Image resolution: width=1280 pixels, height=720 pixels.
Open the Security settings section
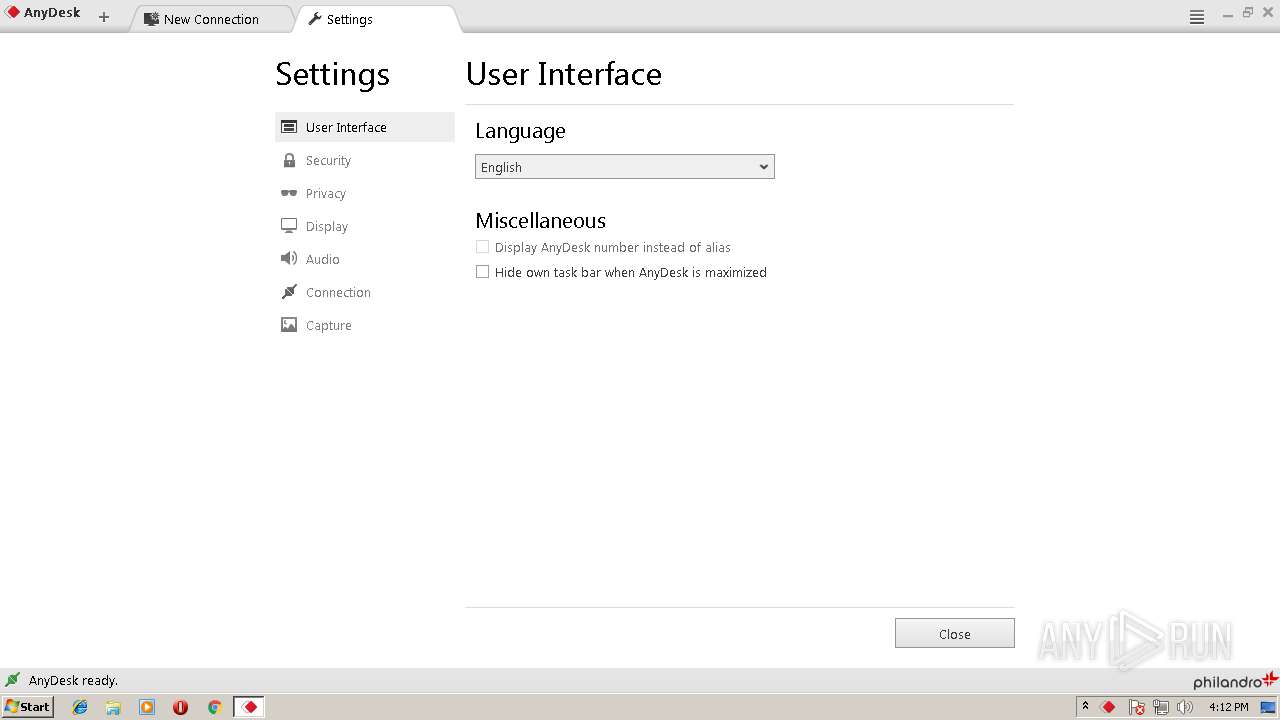pyautogui.click(x=364, y=160)
